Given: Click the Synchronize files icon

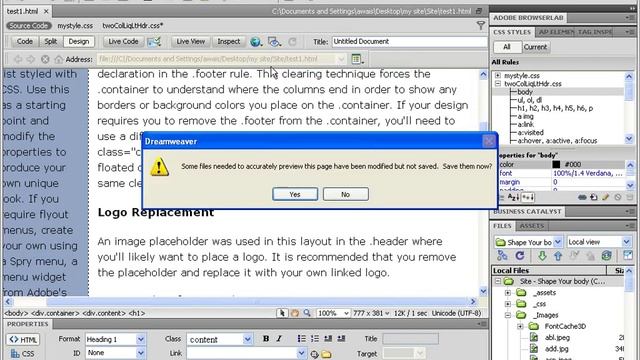Looking at the screenshot, I should click(607, 256).
